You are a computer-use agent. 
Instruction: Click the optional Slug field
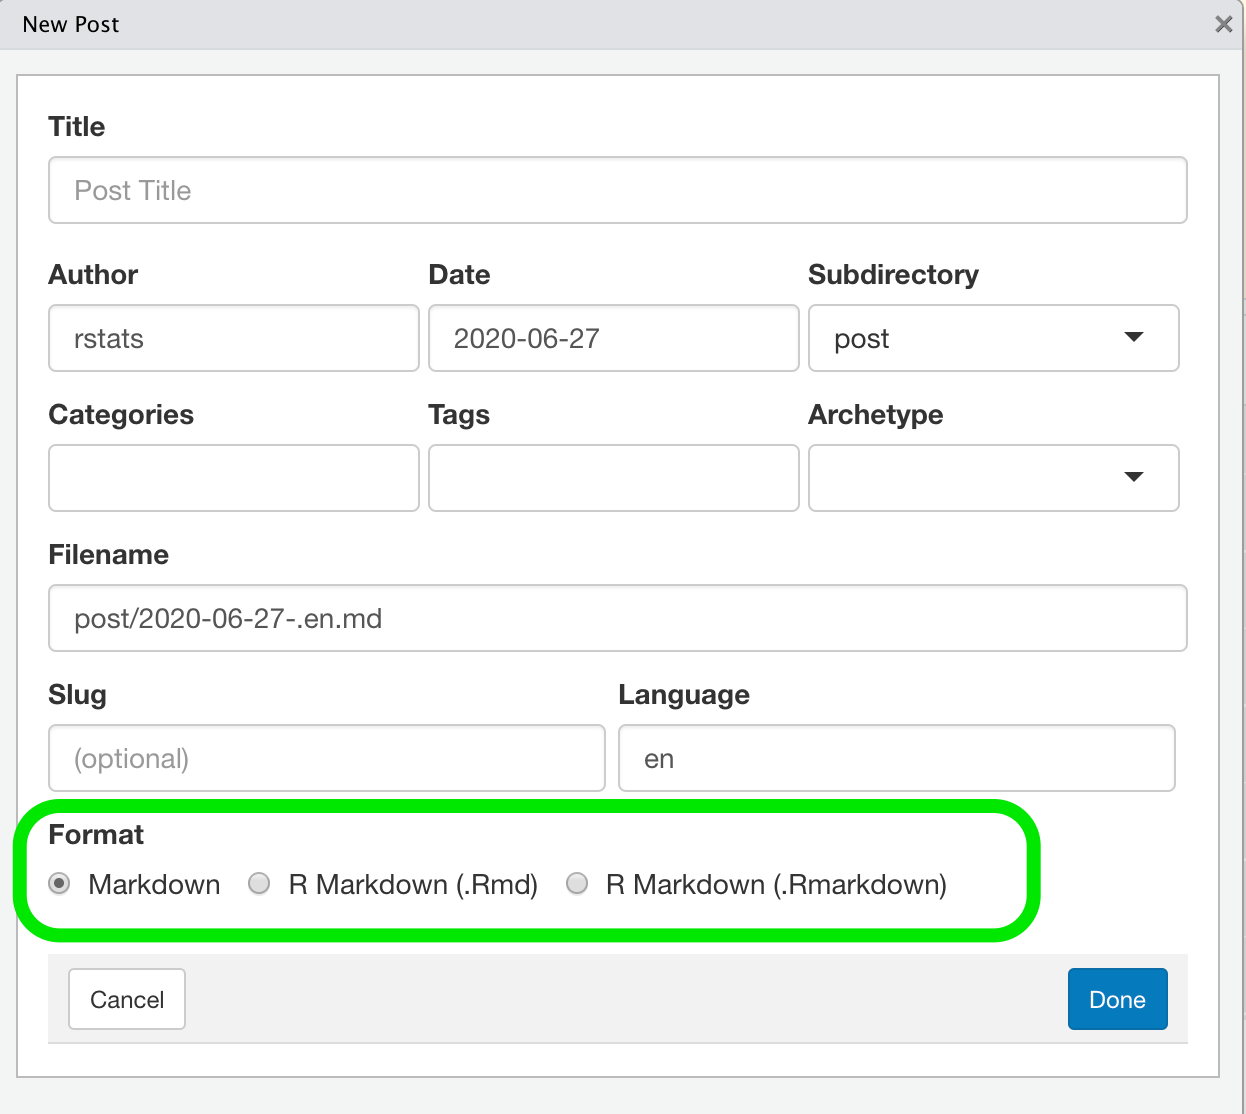327,758
